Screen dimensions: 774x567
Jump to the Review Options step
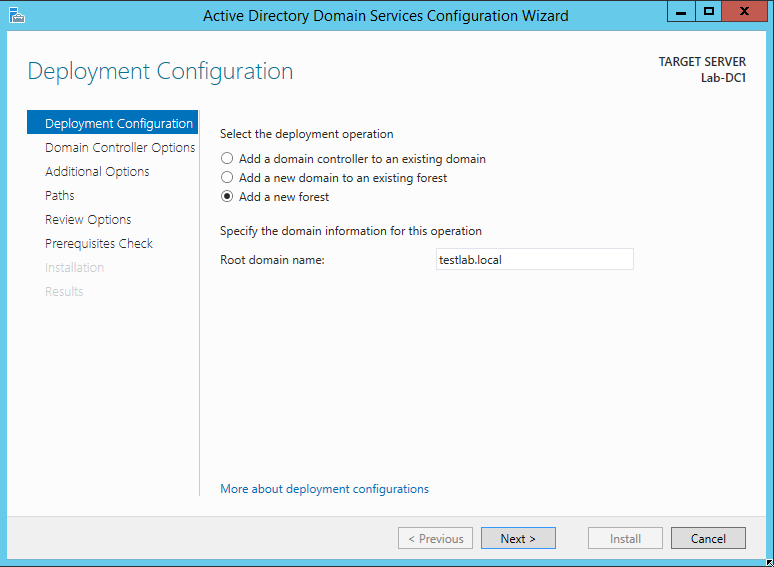pyautogui.click(x=88, y=220)
